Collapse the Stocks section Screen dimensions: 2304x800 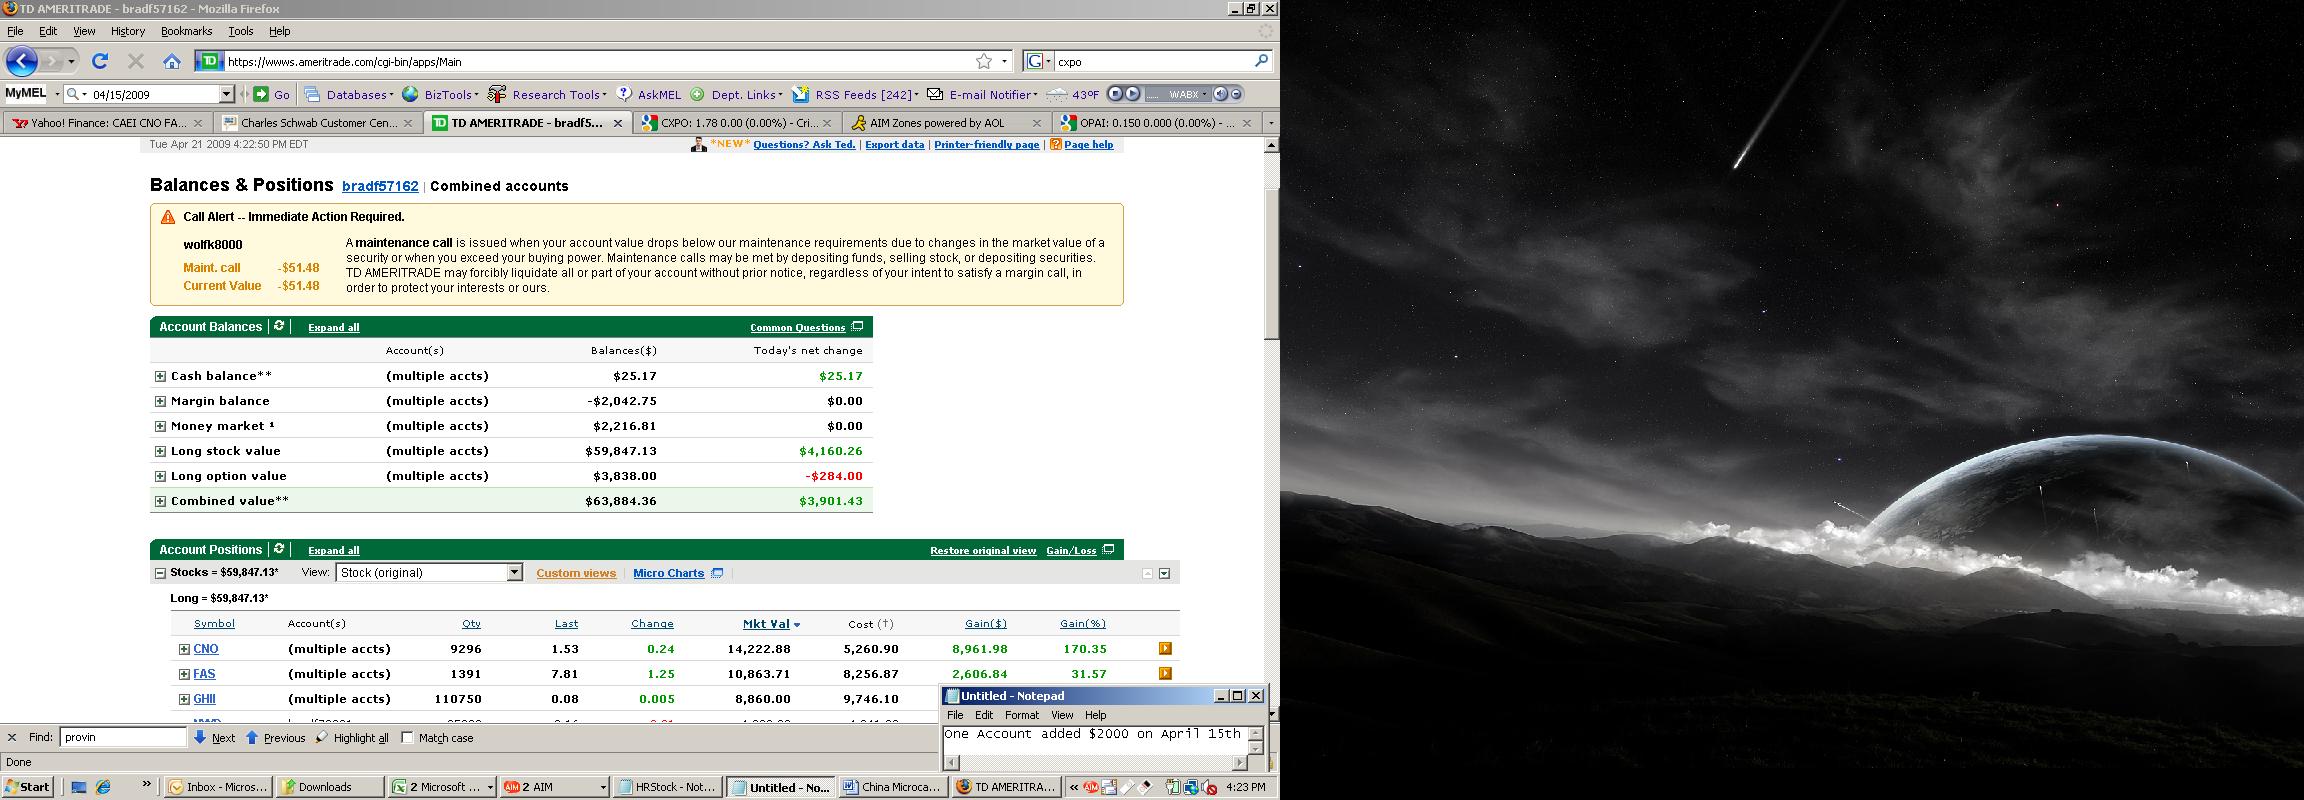click(x=160, y=573)
